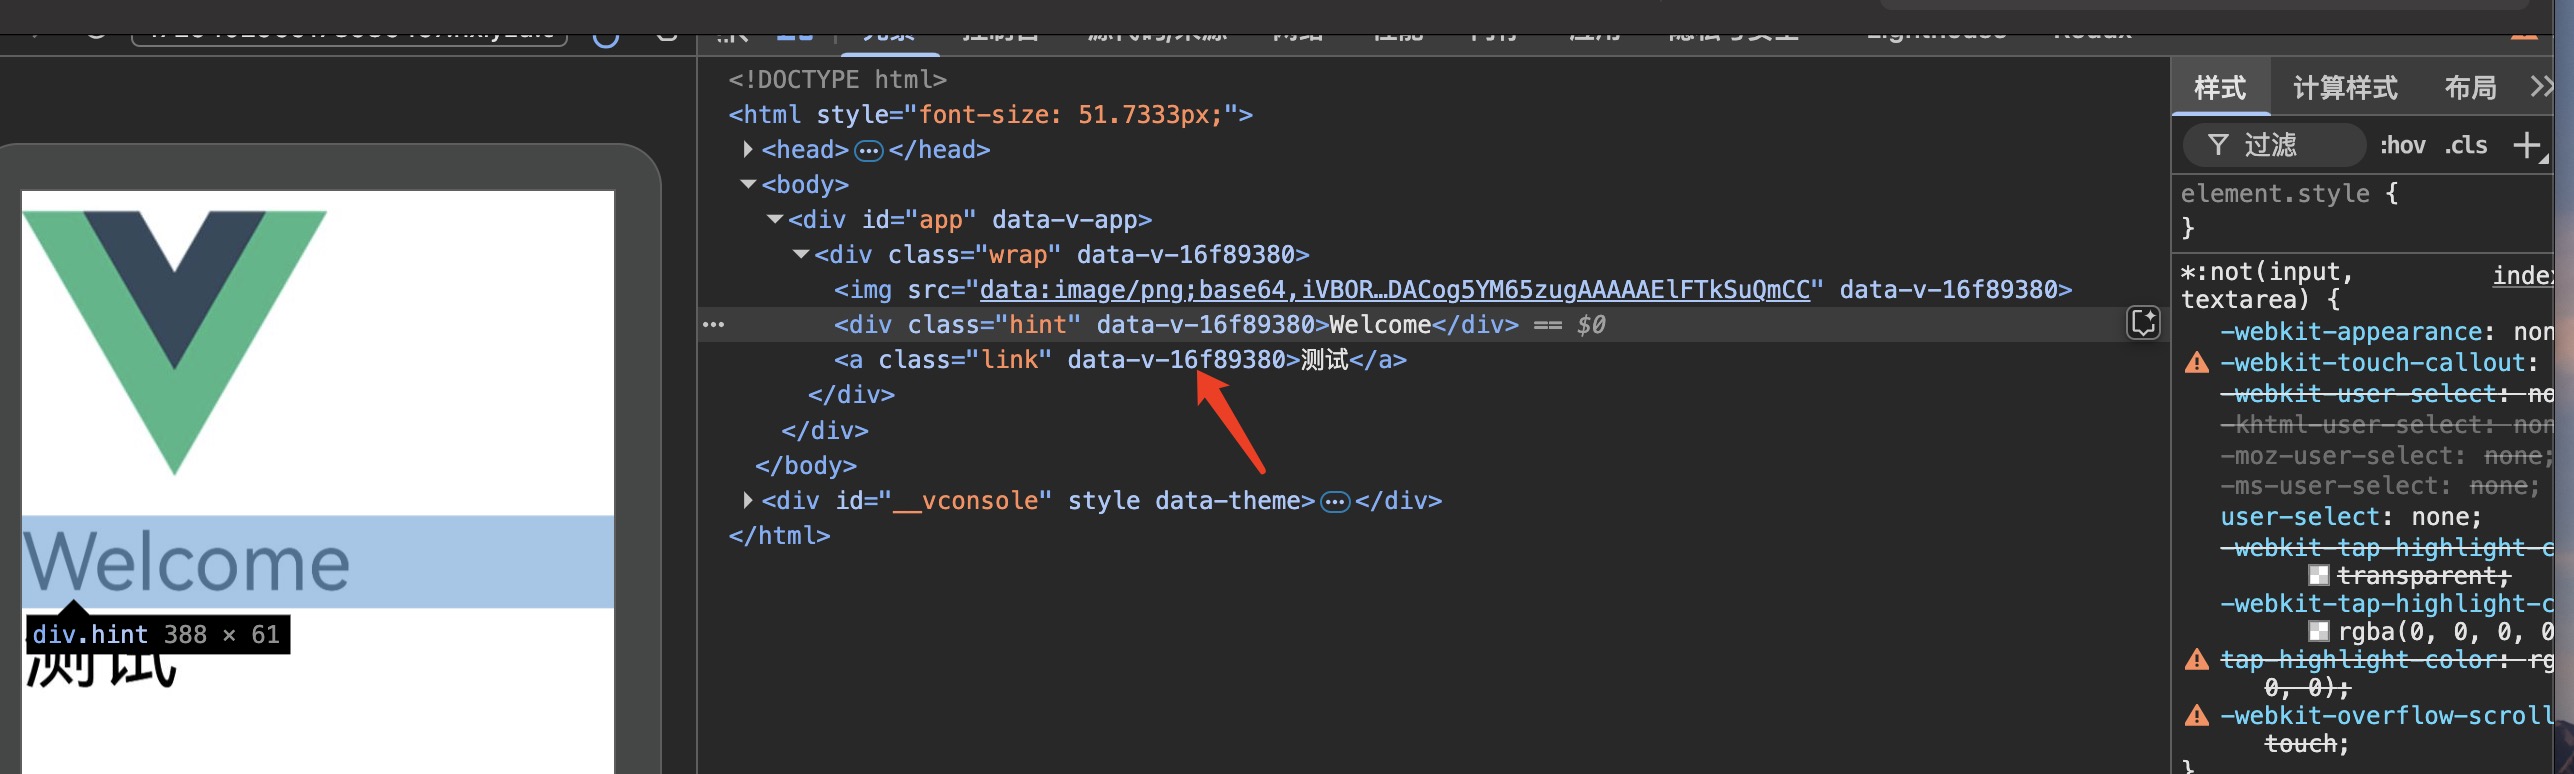Click the user-select: none declaration
Screen dimensions: 2574x774
click(2351, 517)
